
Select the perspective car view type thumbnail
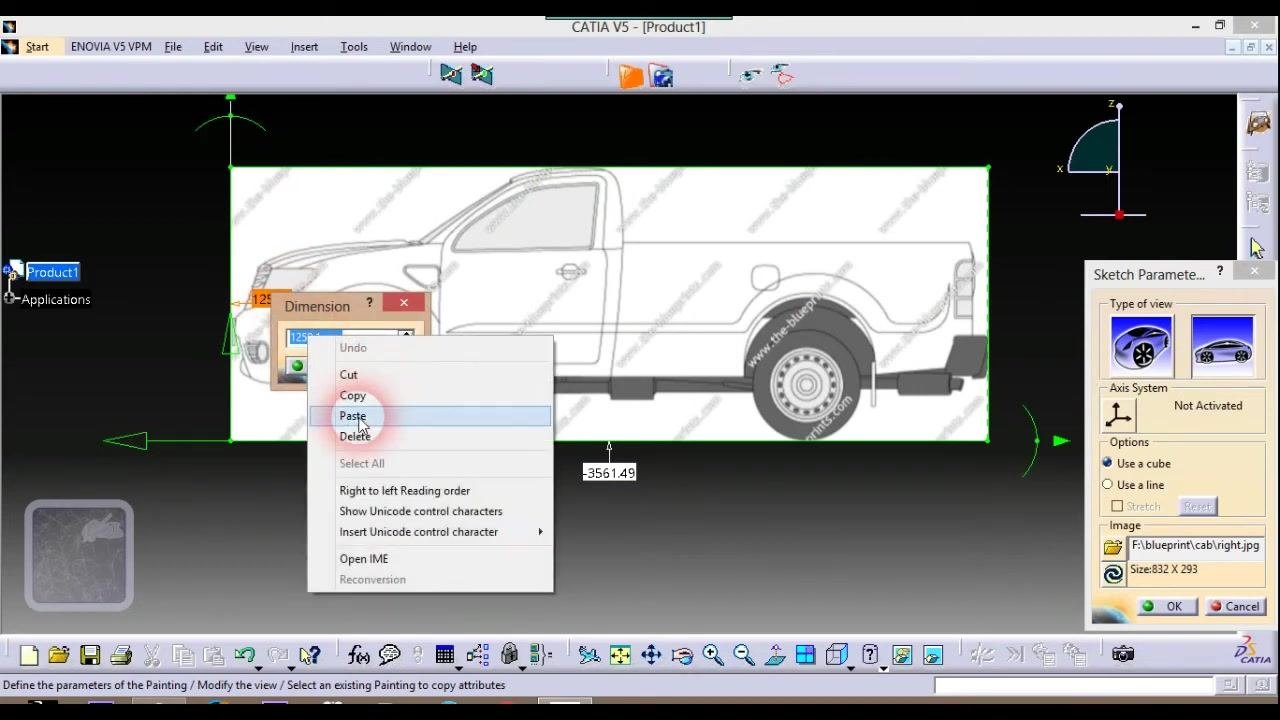click(1142, 345)
